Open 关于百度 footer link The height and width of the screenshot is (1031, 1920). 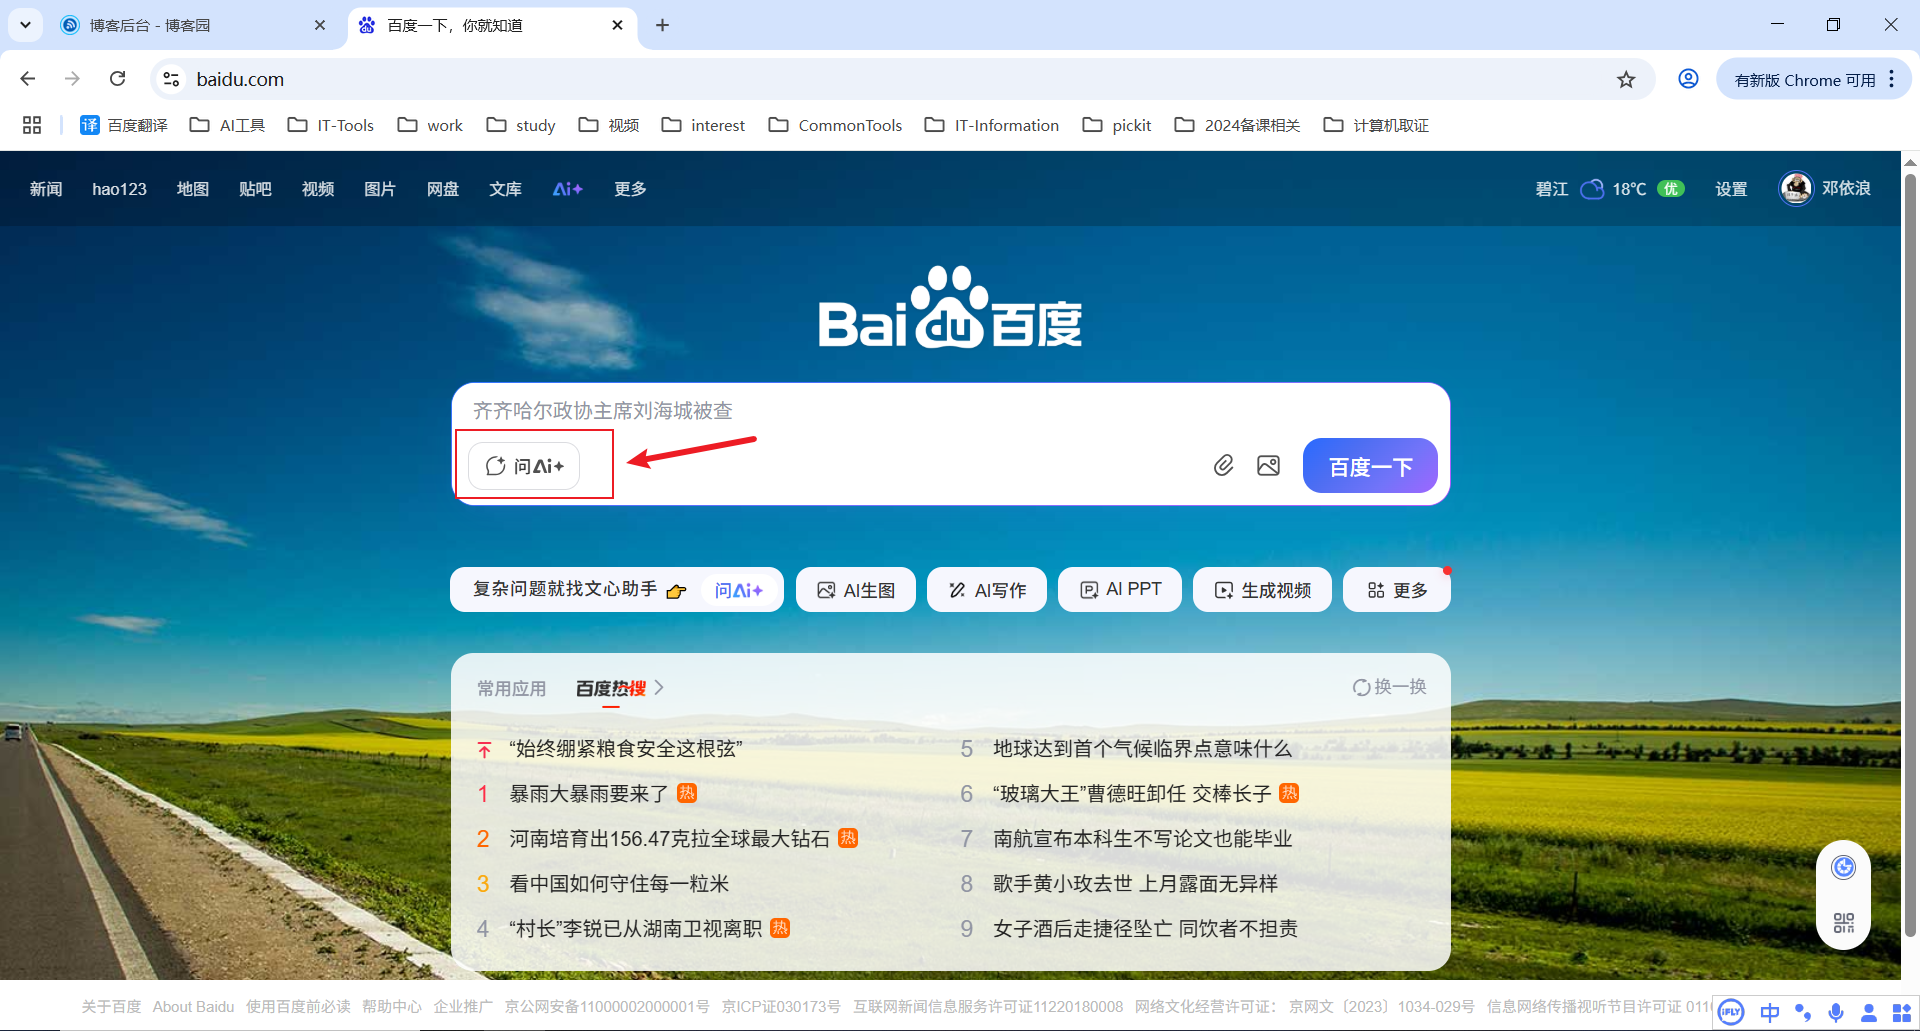pos(111,1006)
